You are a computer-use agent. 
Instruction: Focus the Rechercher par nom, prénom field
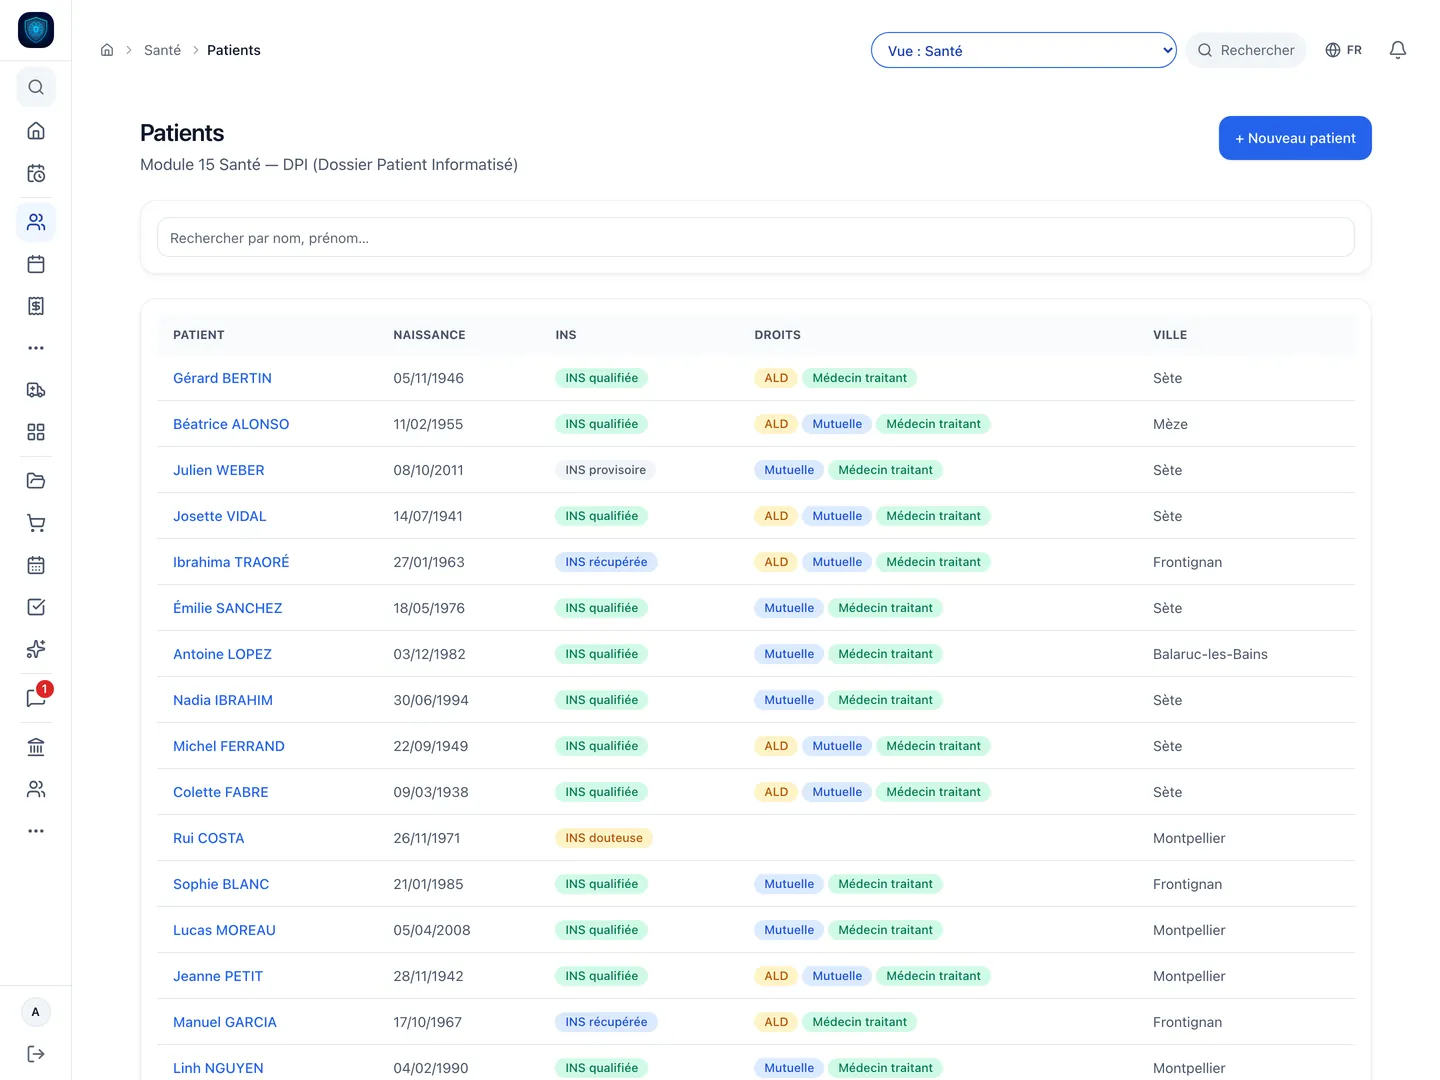(x=756, y=238)
